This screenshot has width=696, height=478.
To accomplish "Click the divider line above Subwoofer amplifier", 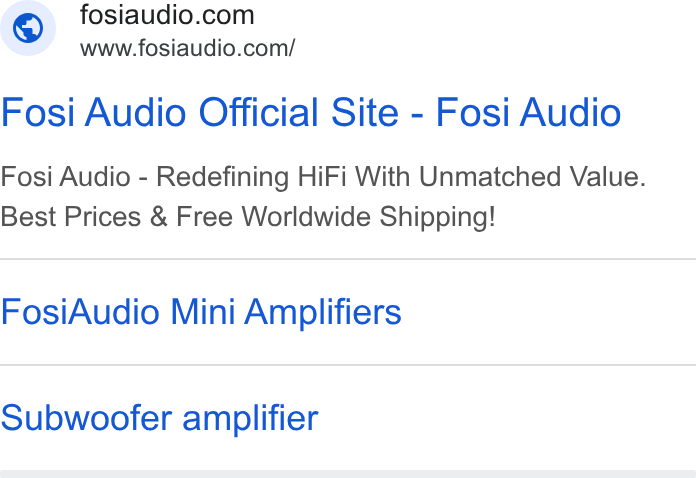I will point(348,365).
